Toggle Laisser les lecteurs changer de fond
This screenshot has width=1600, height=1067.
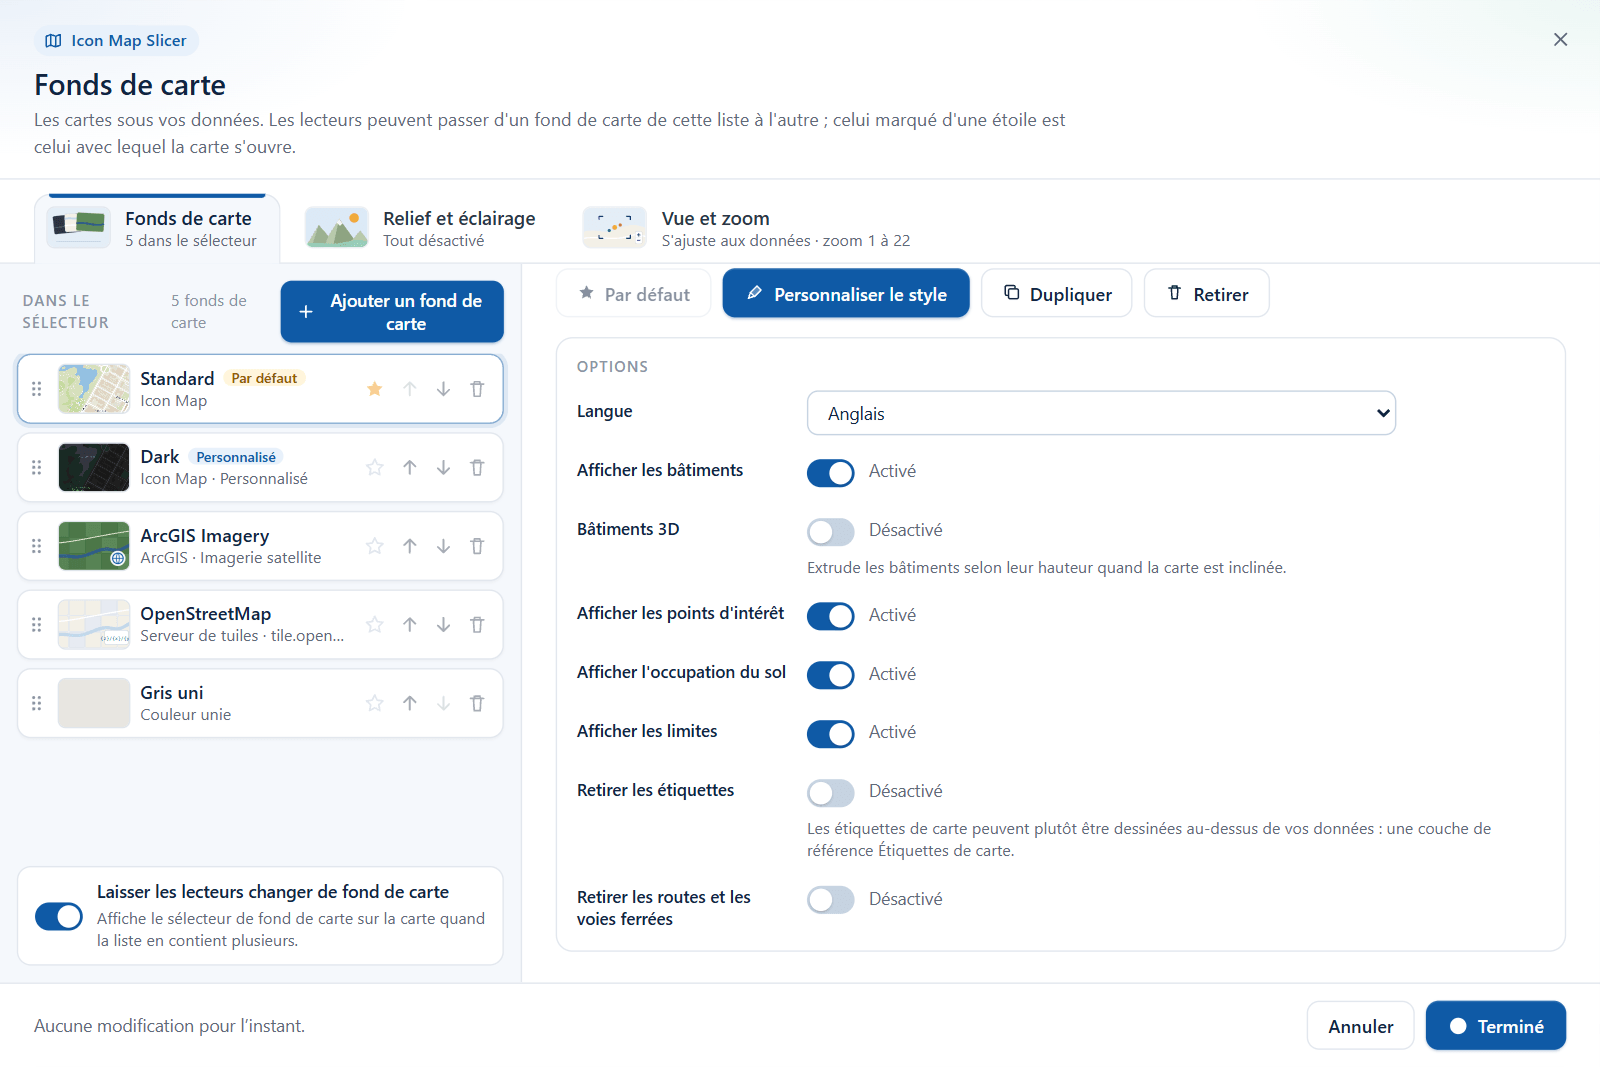pyautogui.click(x=59, y=916)
